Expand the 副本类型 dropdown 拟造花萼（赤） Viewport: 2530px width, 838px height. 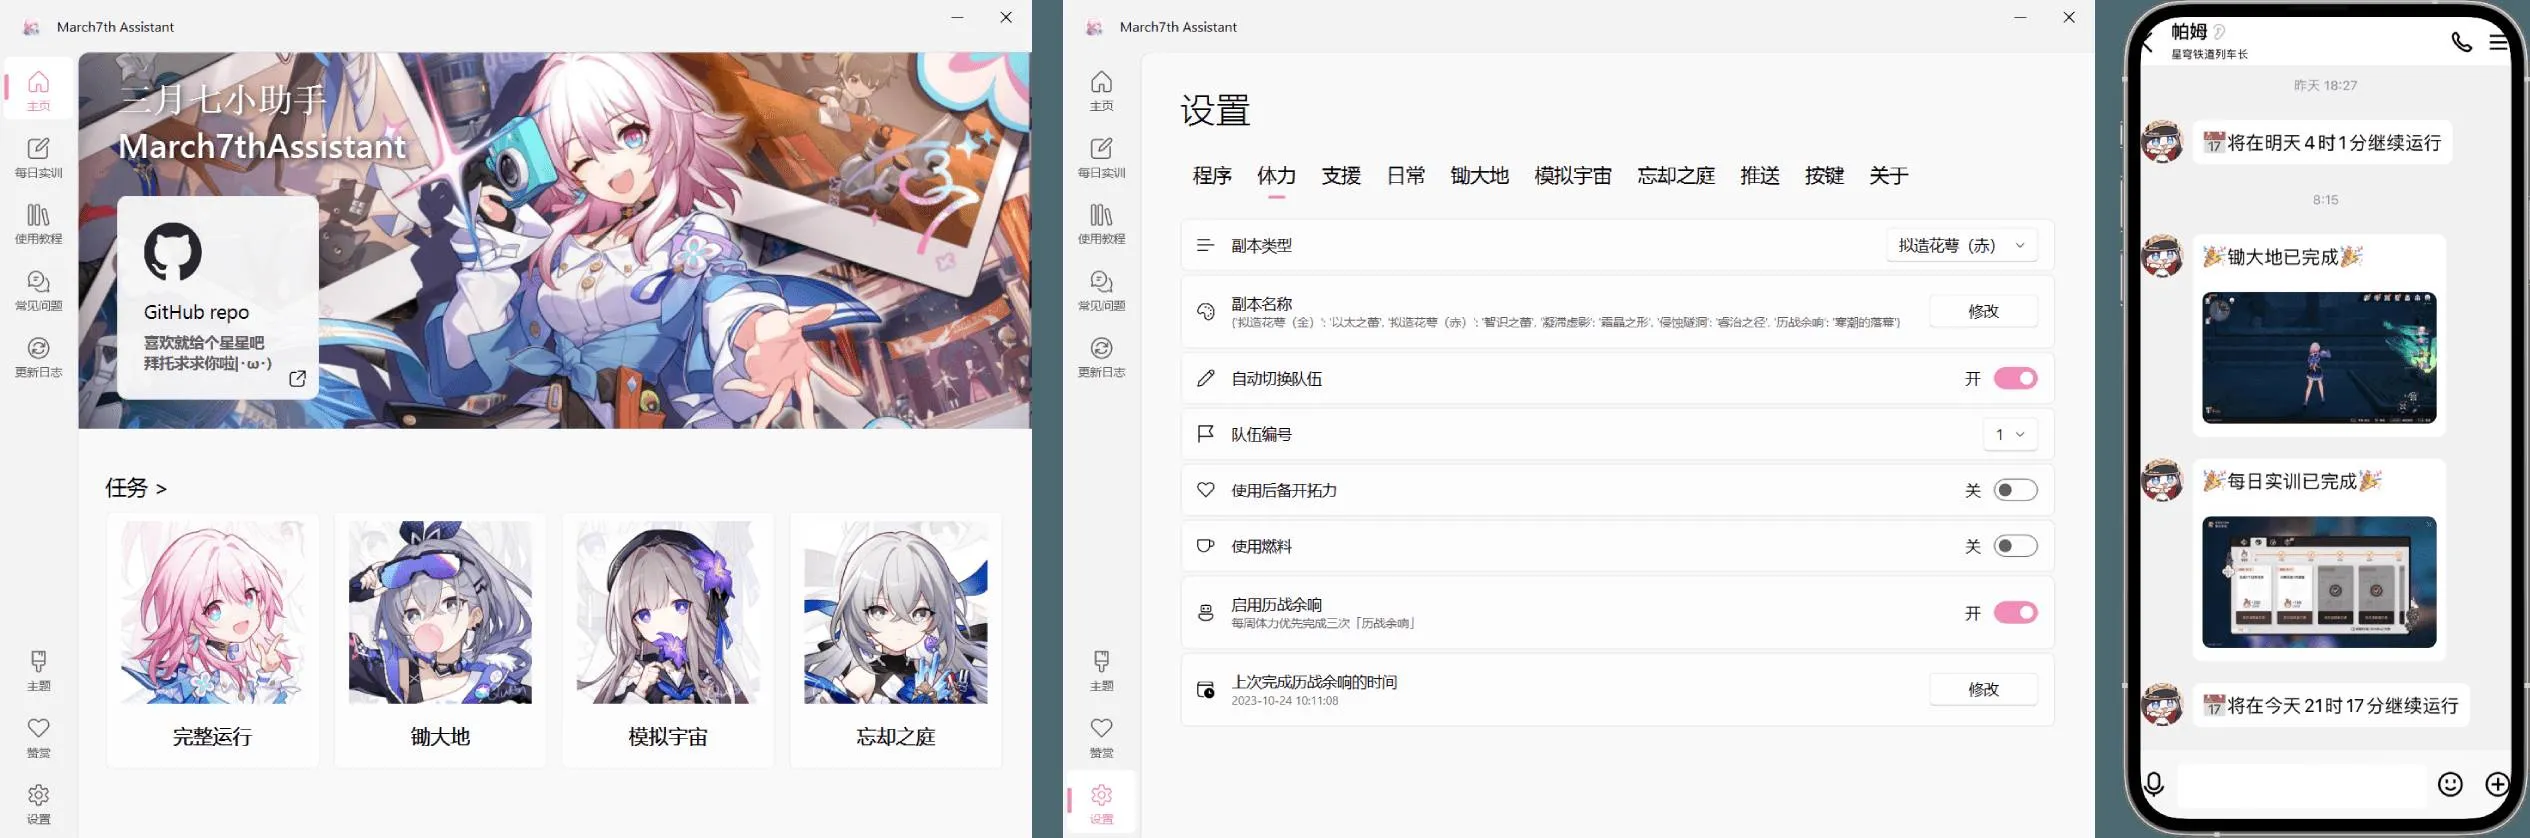(1961, 245)
